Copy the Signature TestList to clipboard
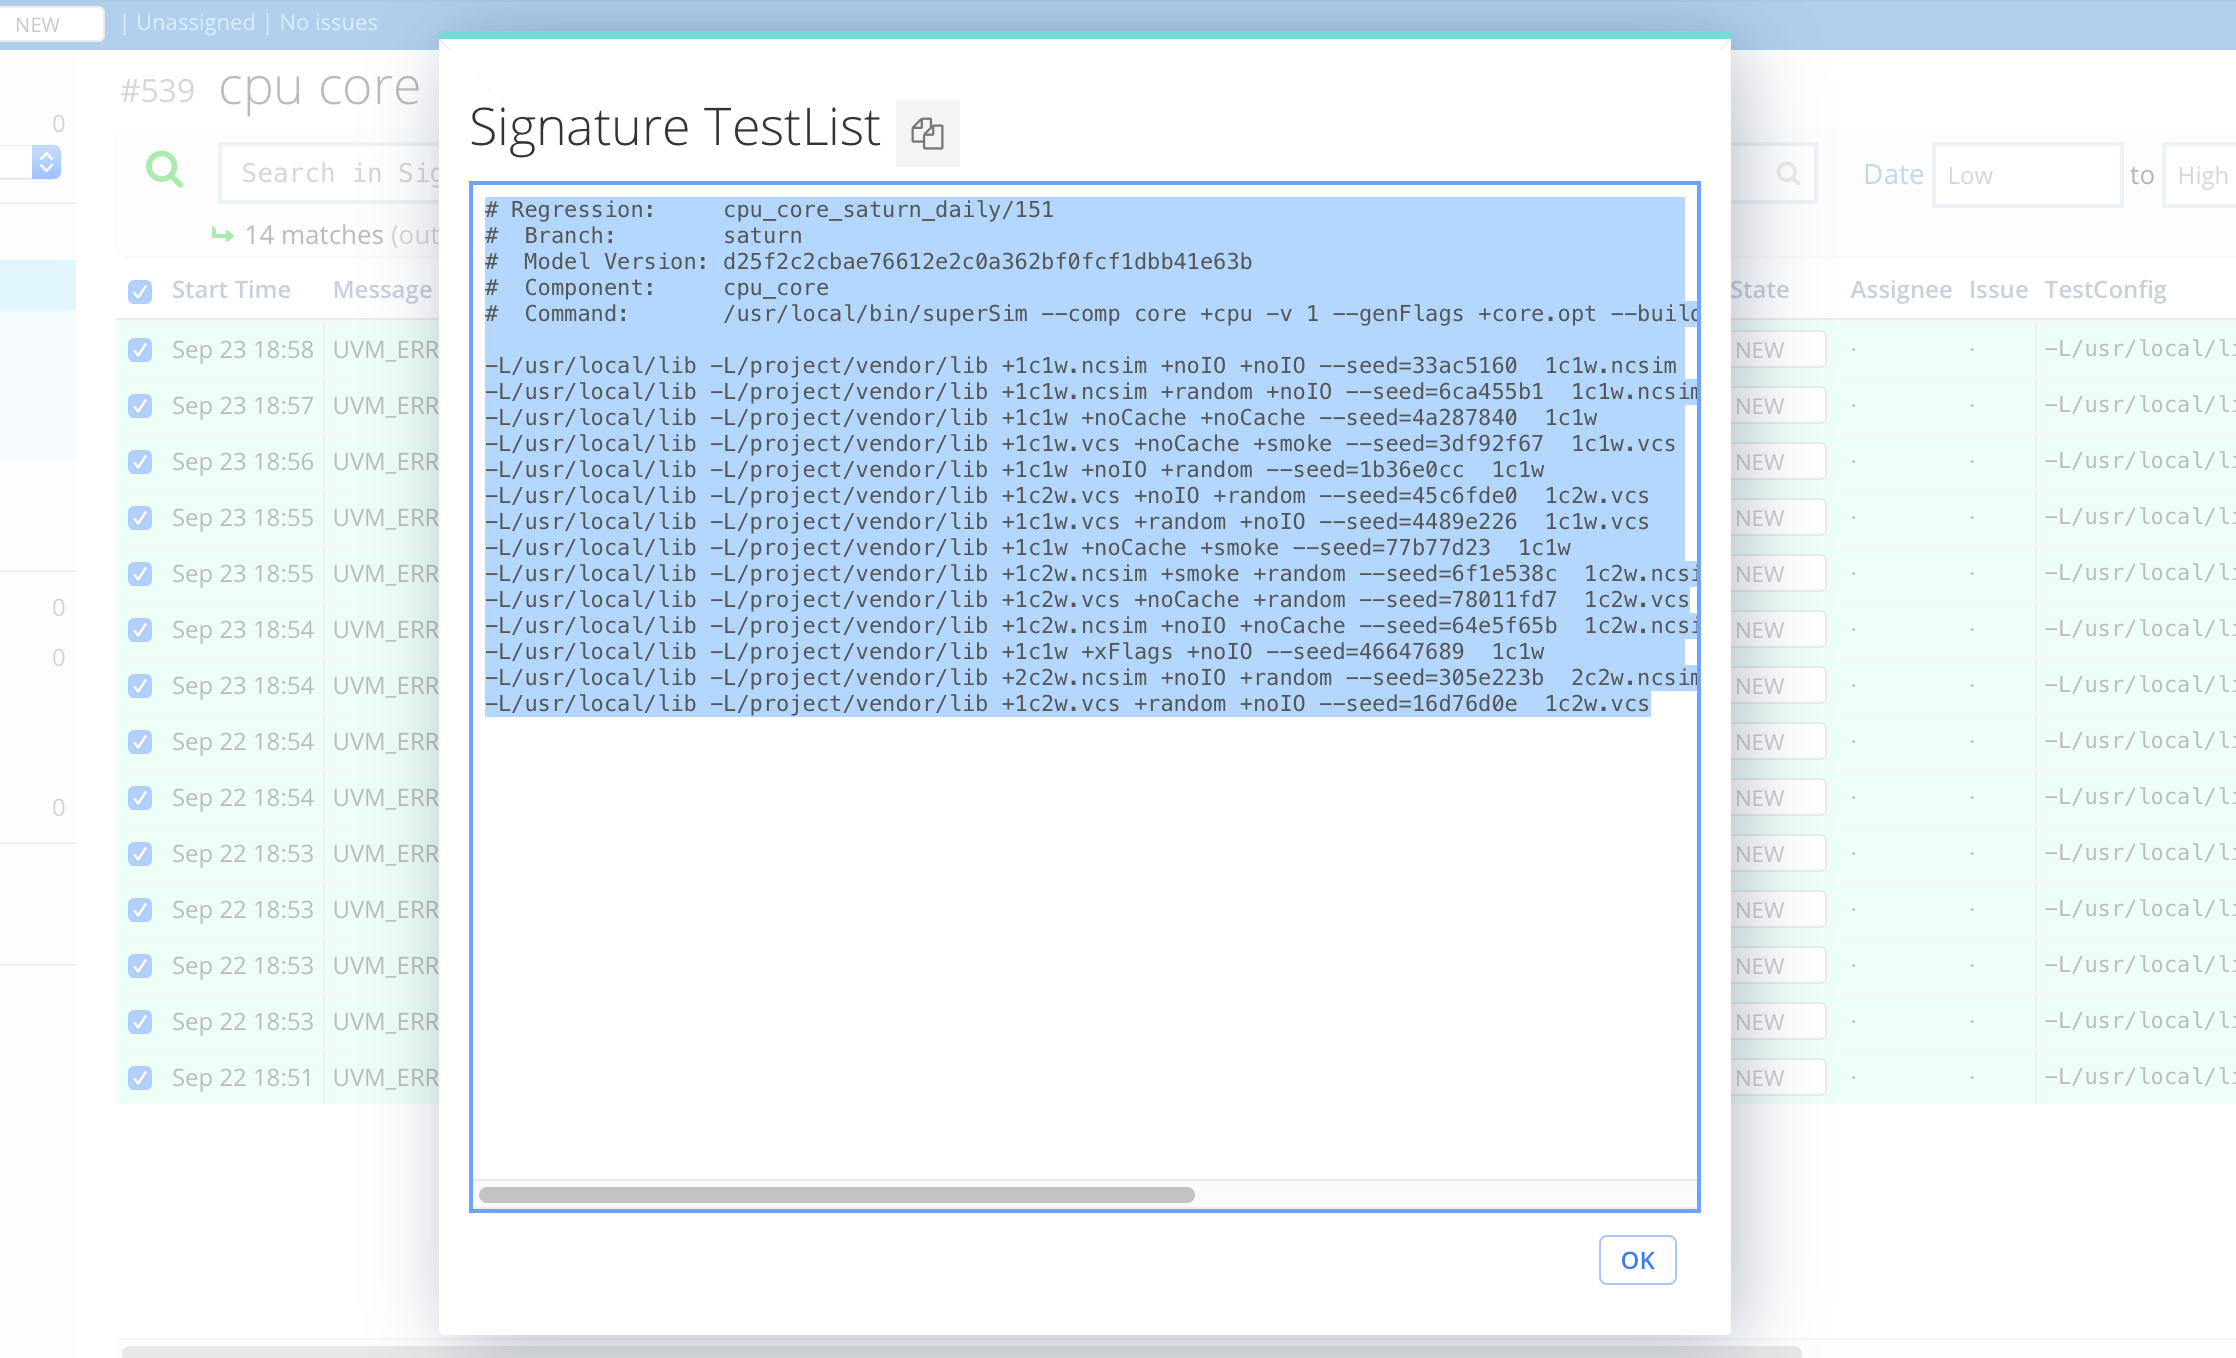Image resolution: width=2236 pixels, height=1358 pixels. click(927, 132)
